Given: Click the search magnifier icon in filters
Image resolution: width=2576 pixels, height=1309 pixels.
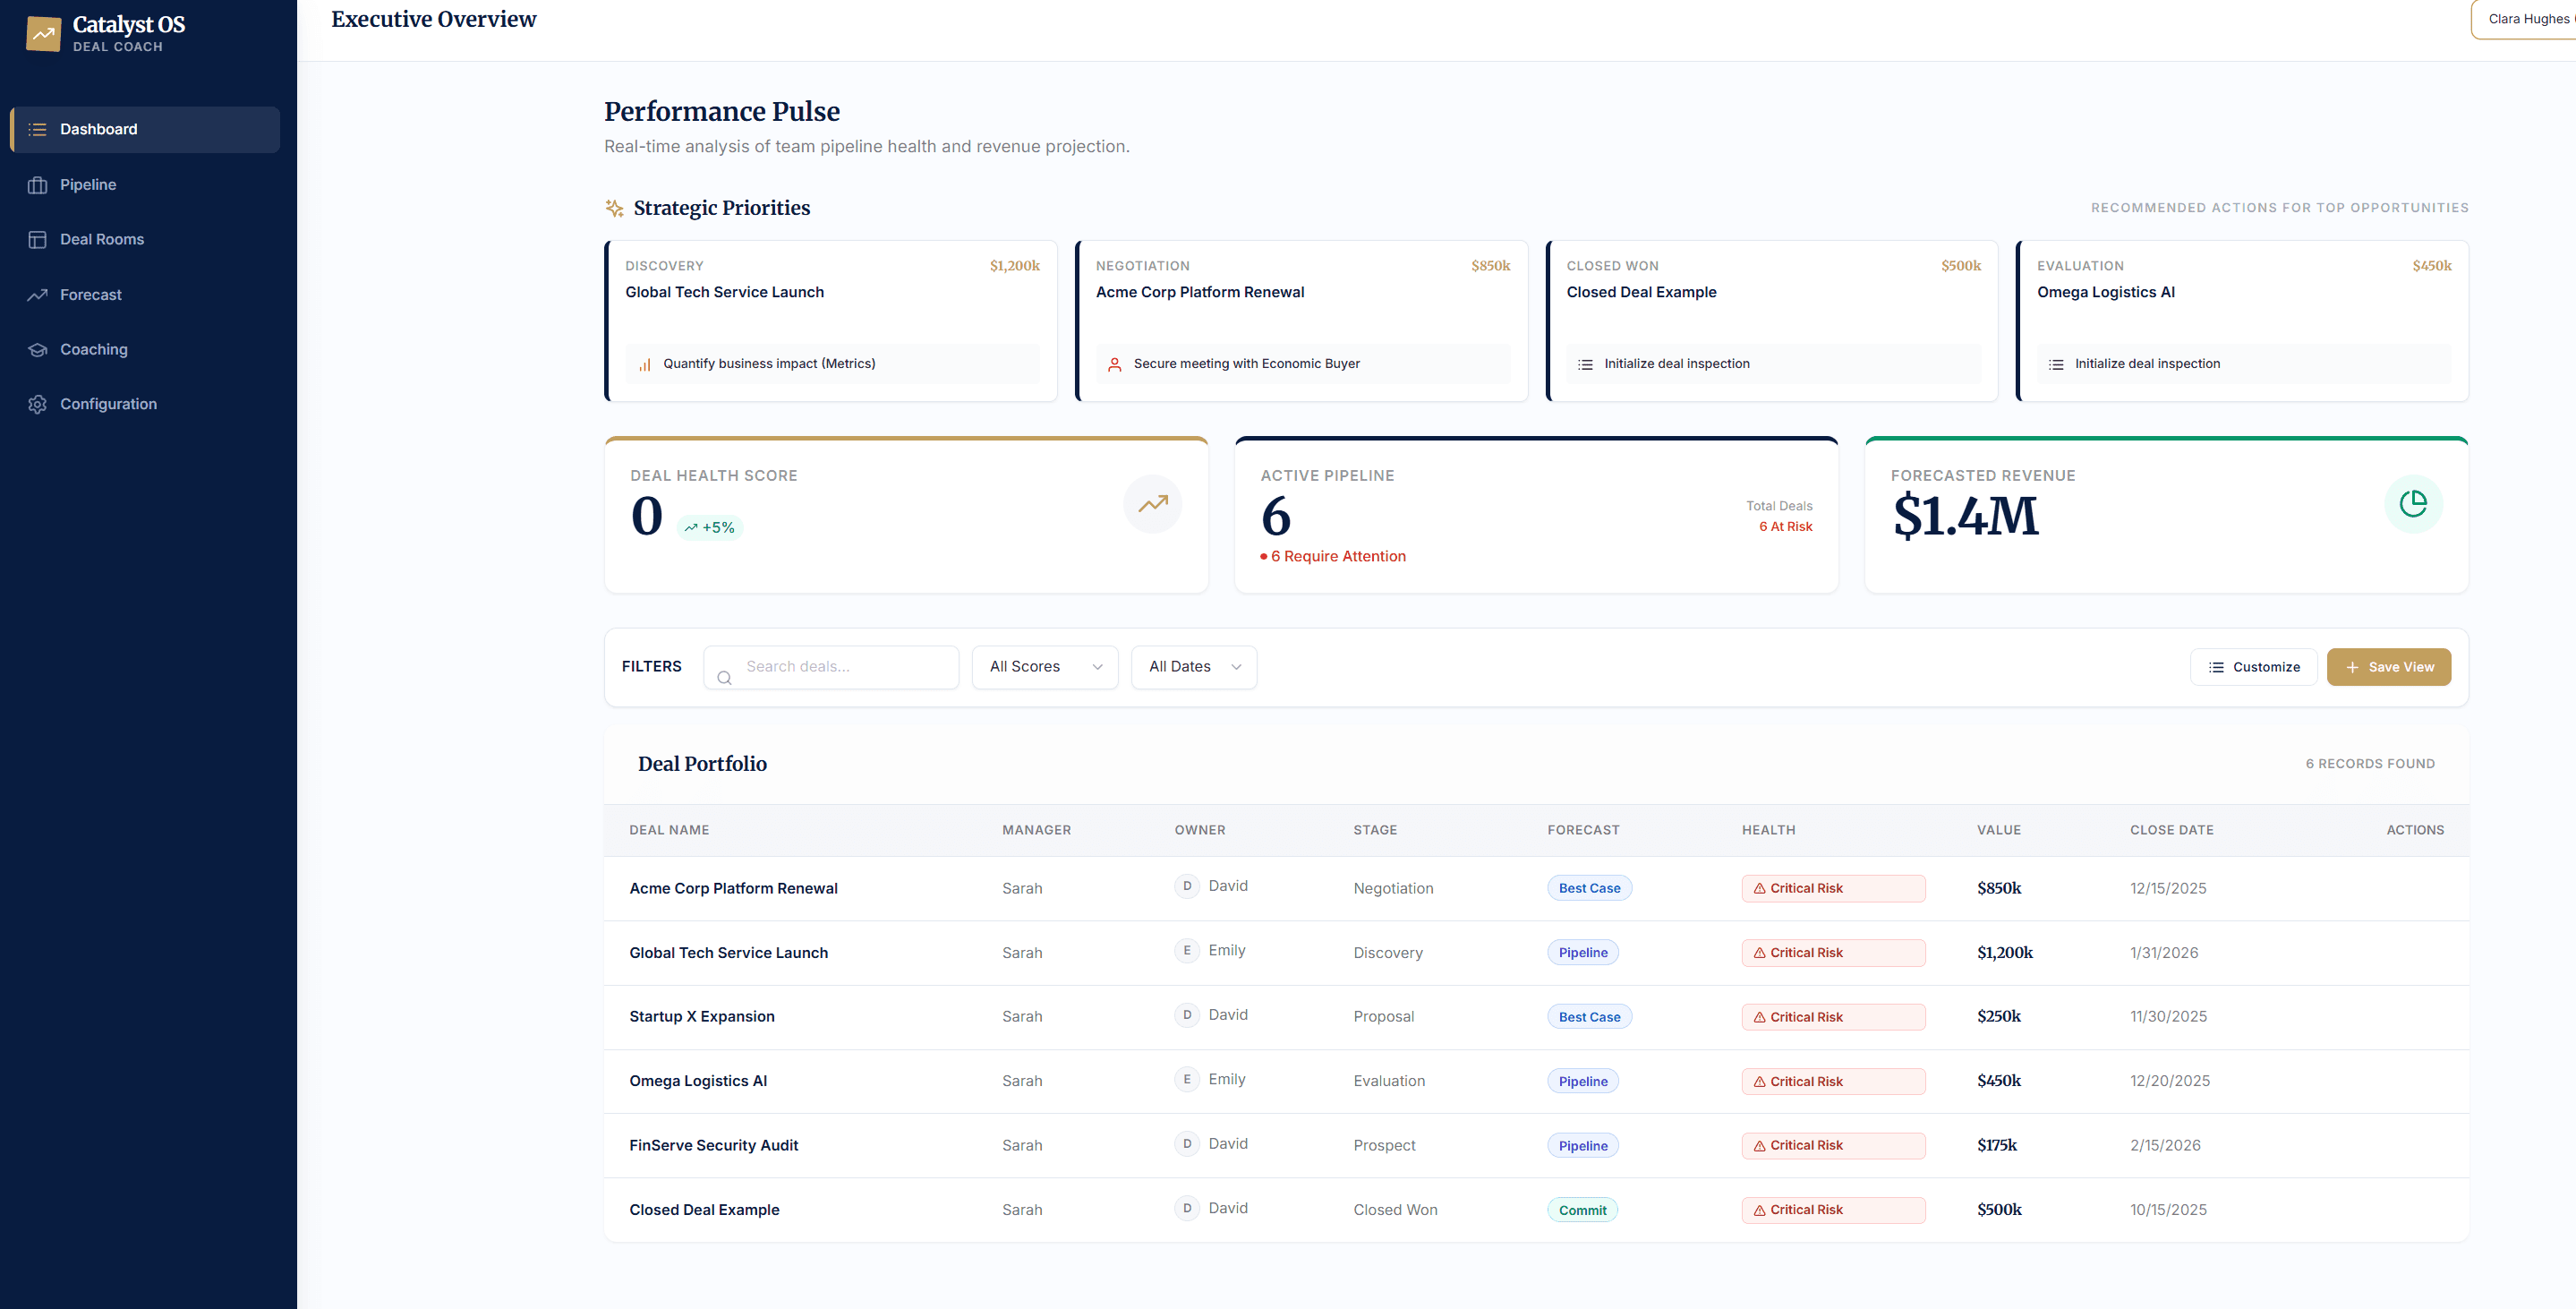Looking at the screenshot, I should click(x=724, y=678).
